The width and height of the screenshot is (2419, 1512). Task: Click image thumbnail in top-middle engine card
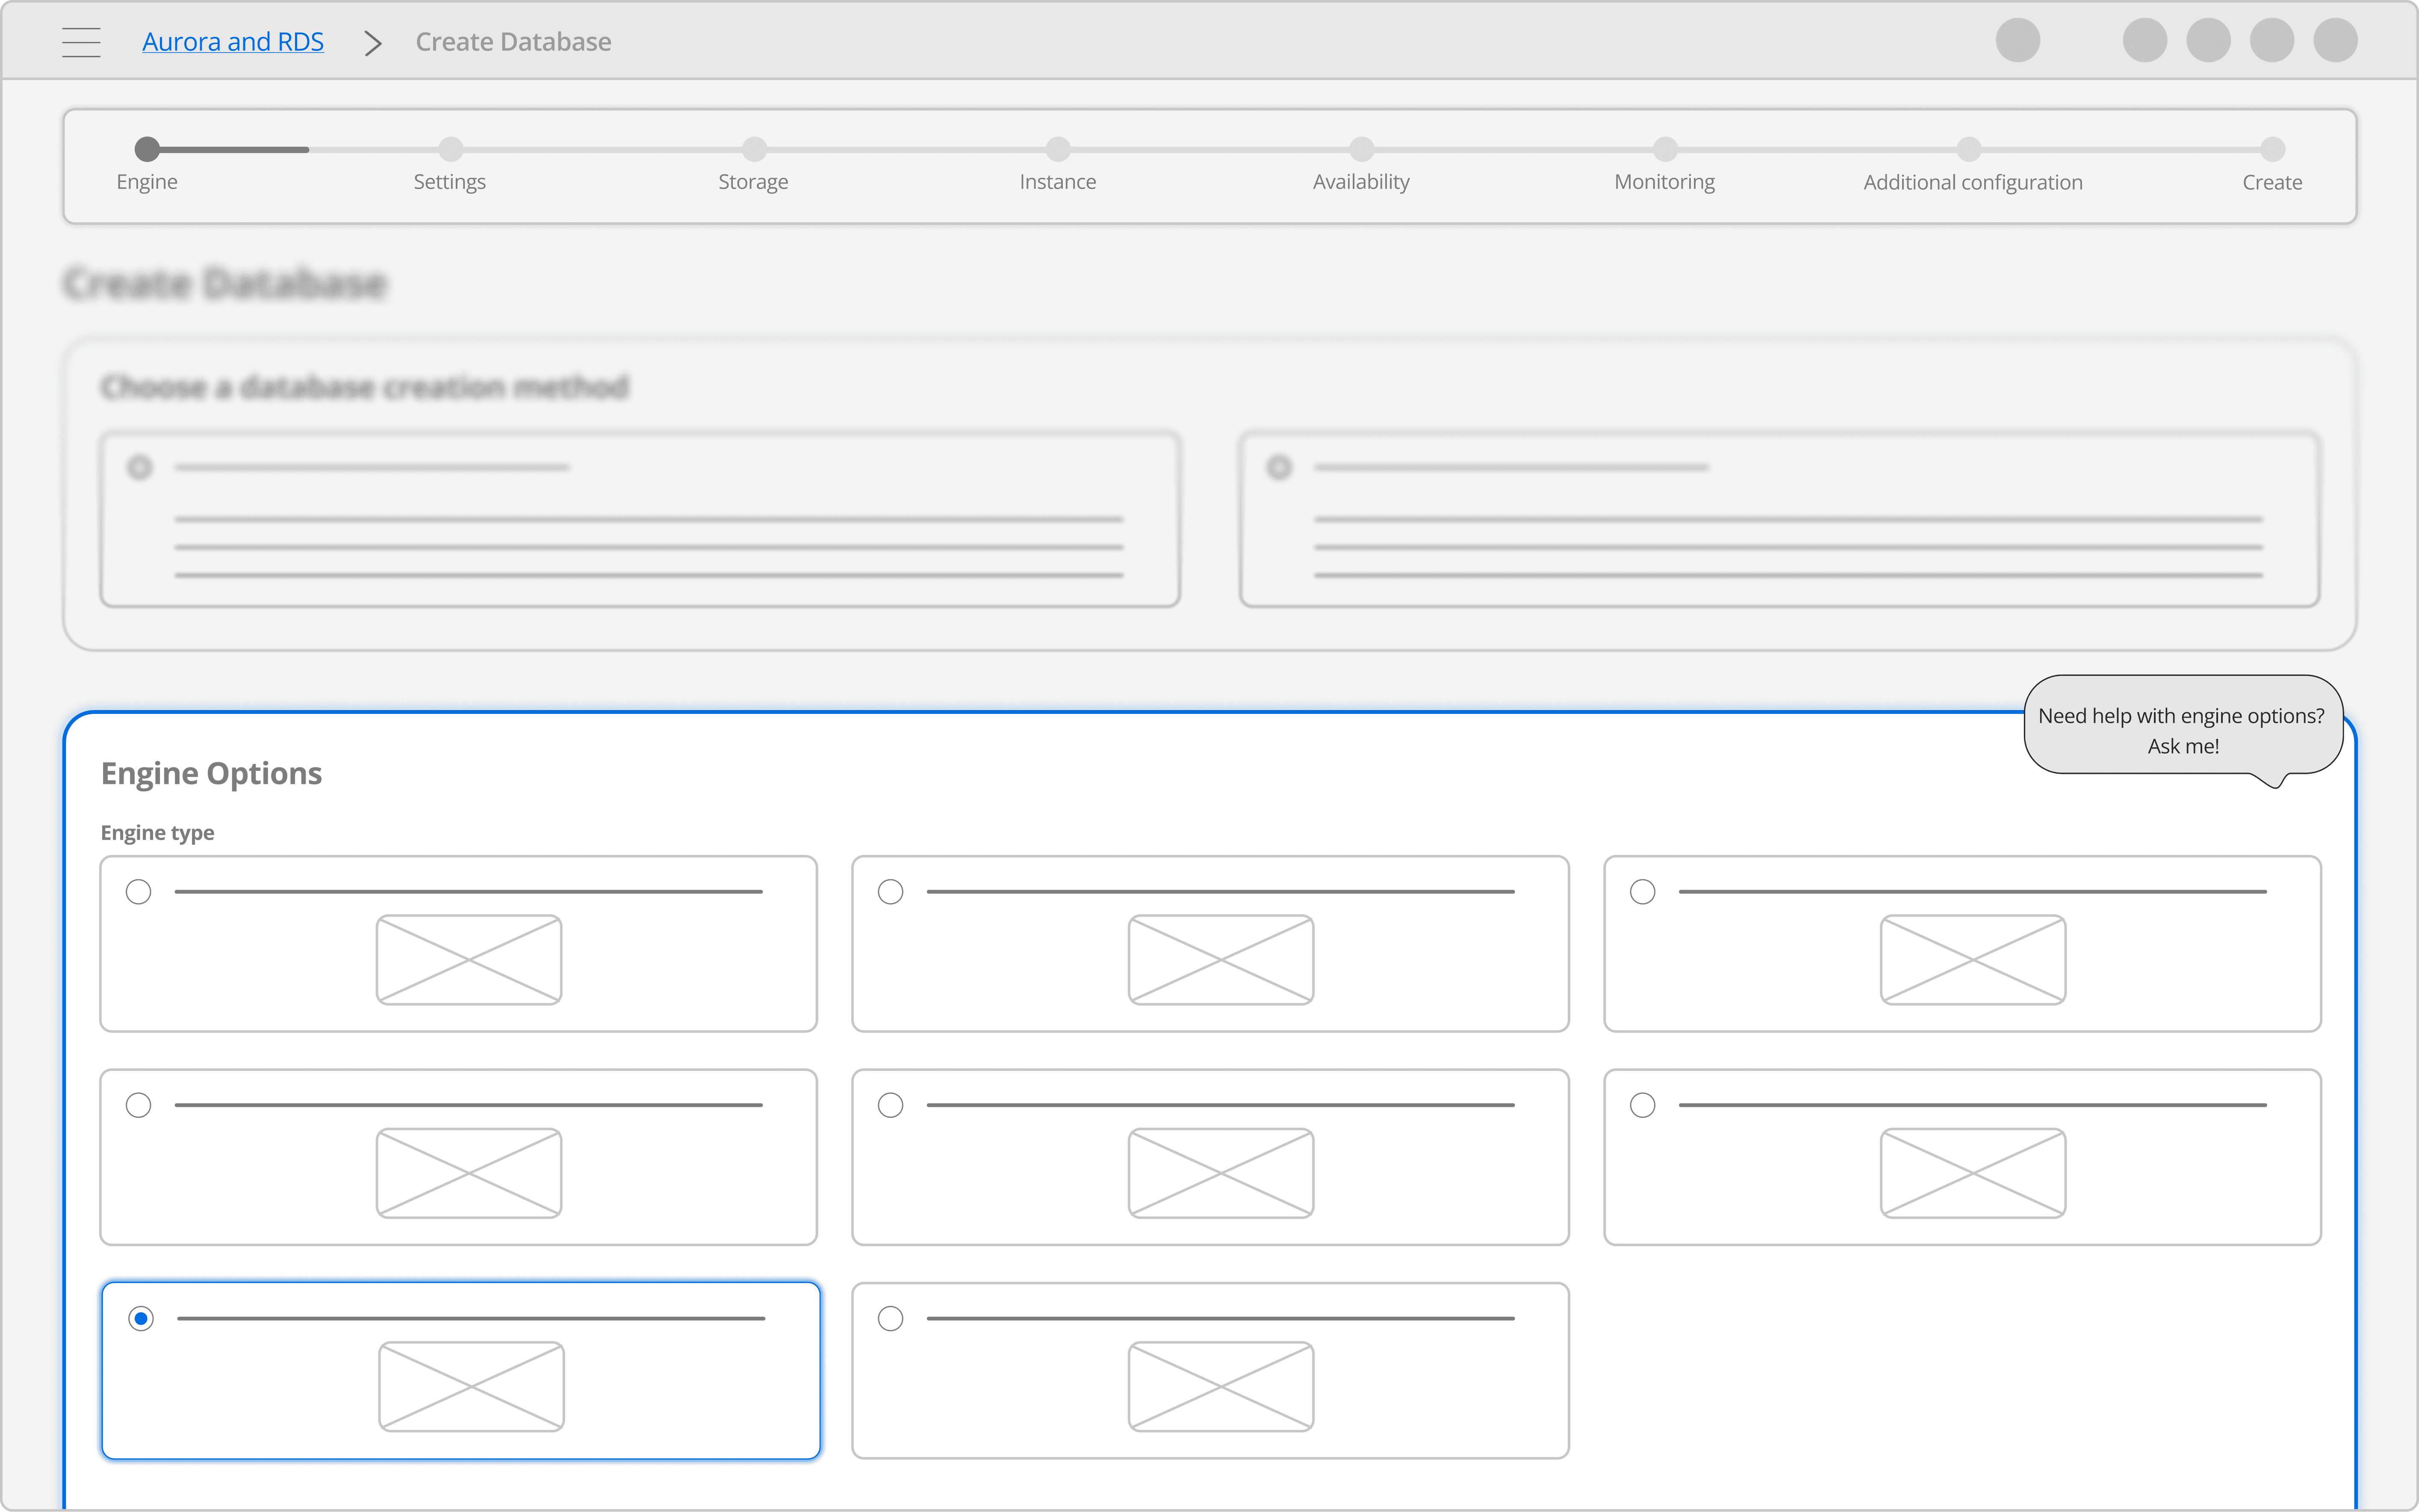coord(1220,959)
